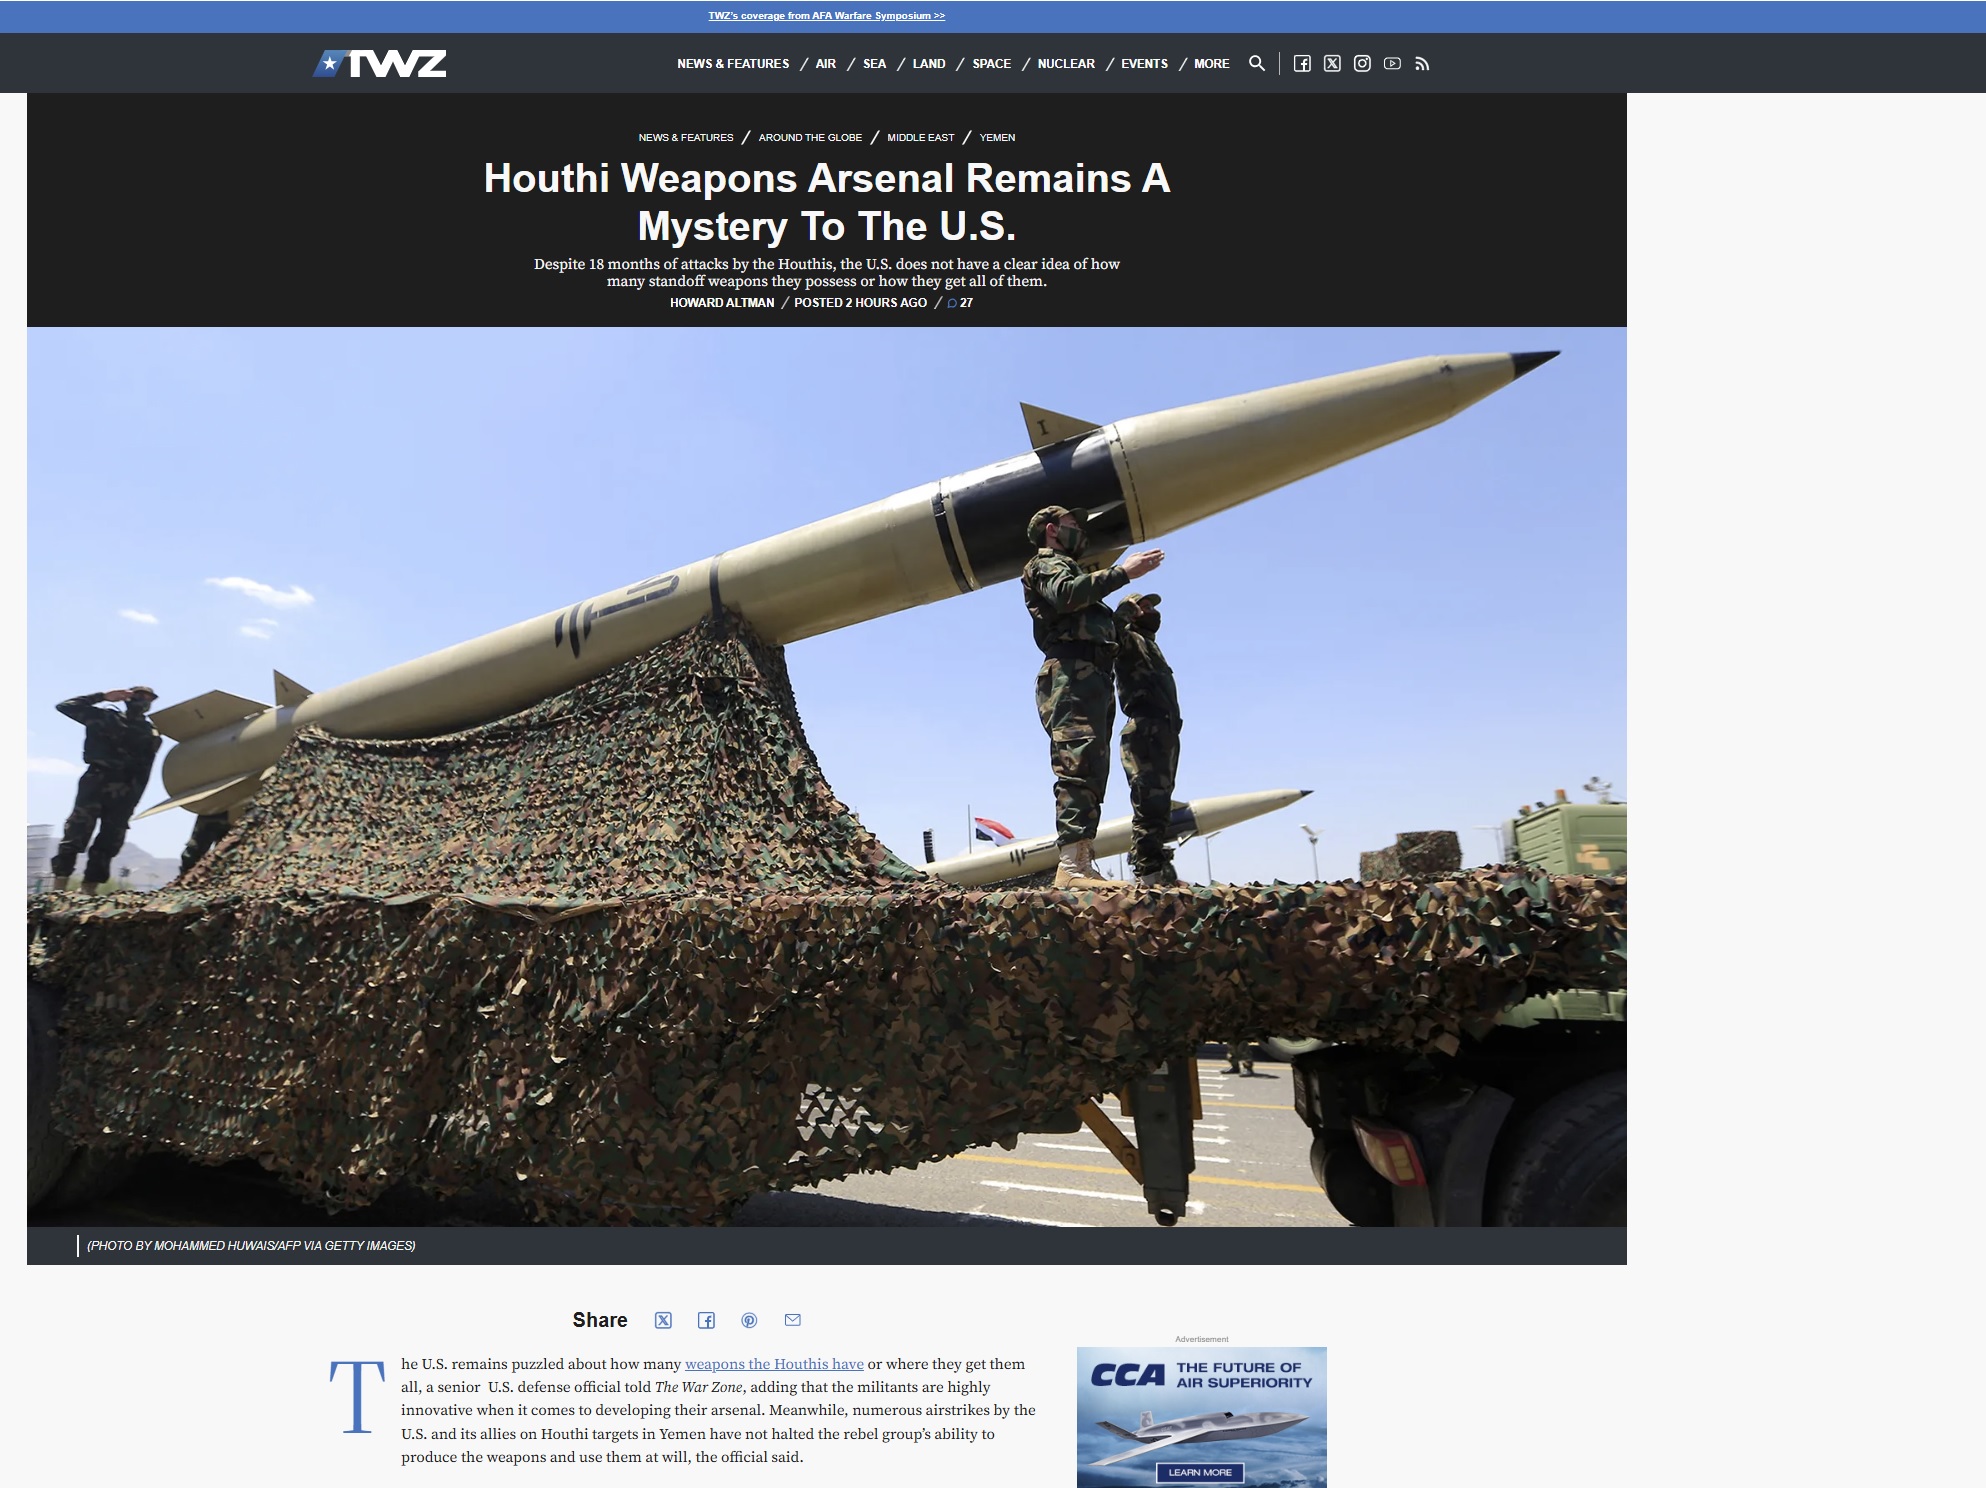This screenshot has height=1488, width=1986.
Task: Follow 'weapons the Houthis have' link
Action: point(774,1364)
